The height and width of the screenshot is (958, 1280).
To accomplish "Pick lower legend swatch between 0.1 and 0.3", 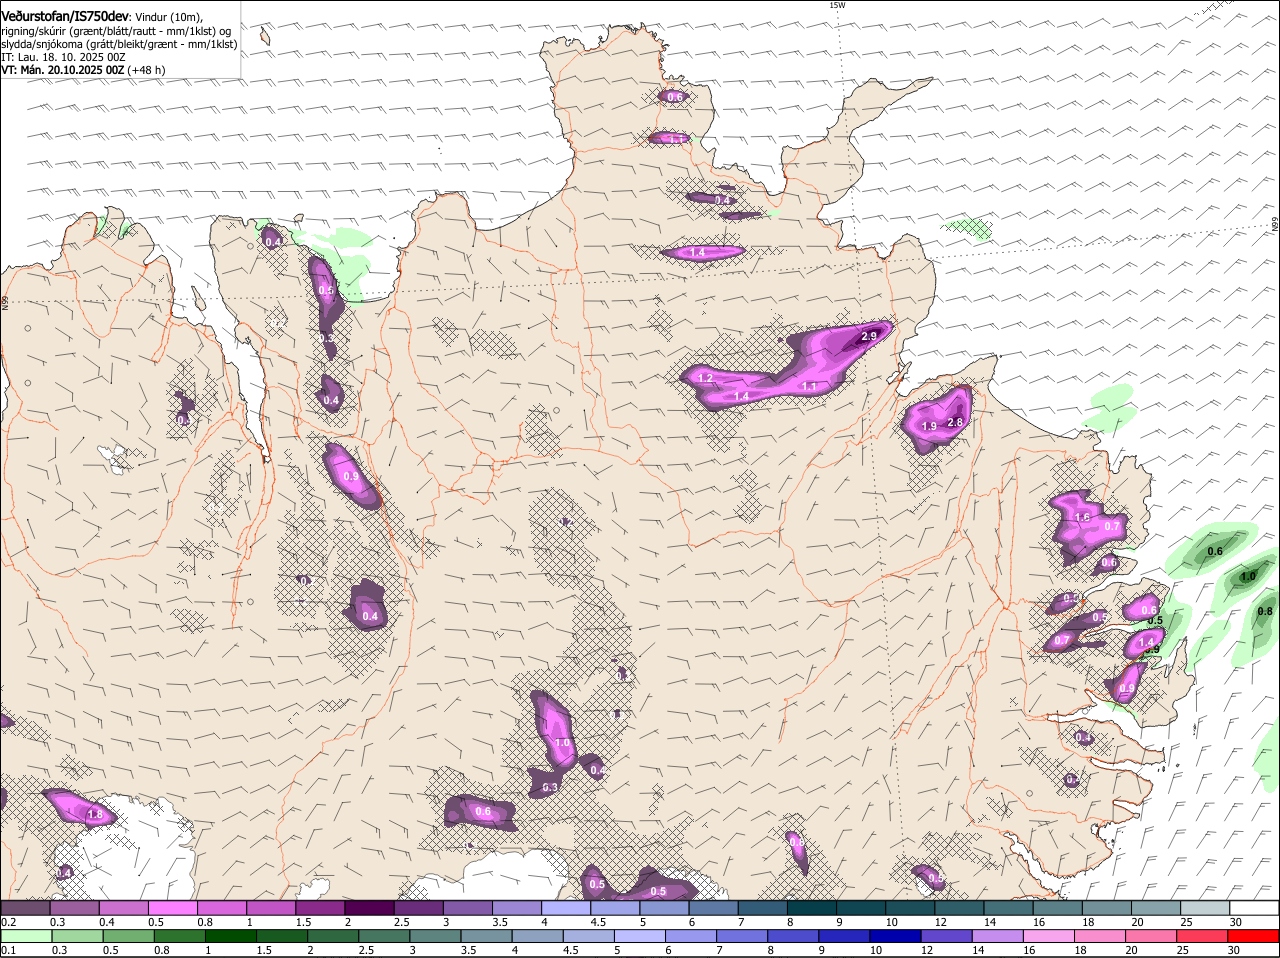I will click(27, 937).
